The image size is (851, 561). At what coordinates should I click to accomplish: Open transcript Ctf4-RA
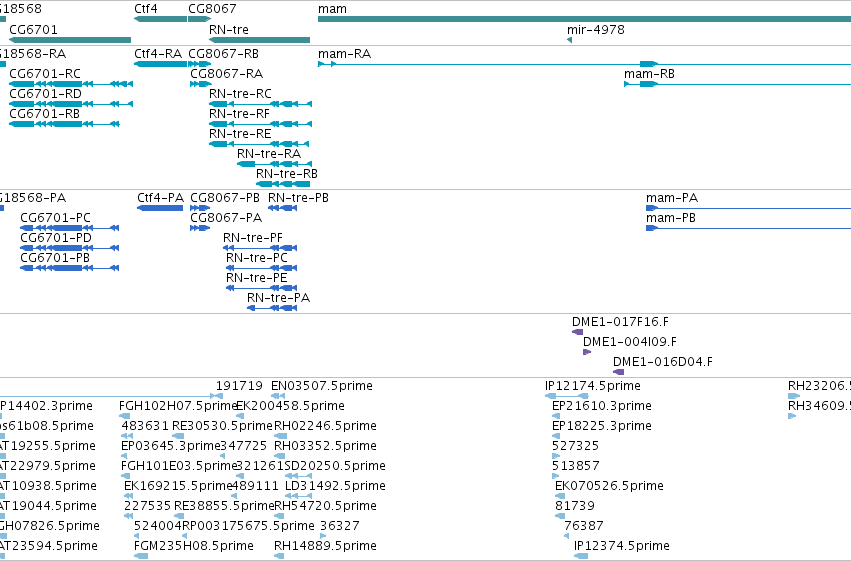158,54
